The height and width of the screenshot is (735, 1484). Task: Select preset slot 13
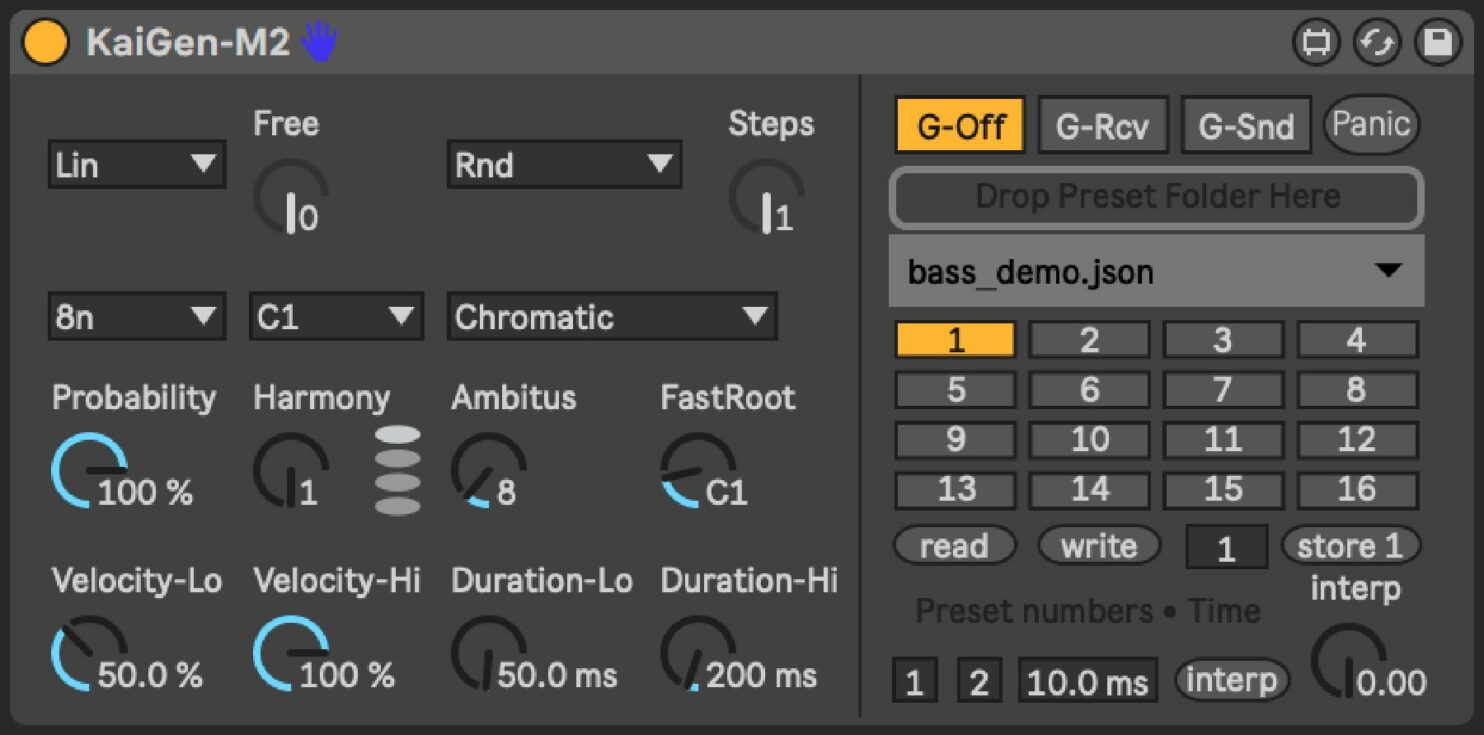pos(955,490)
